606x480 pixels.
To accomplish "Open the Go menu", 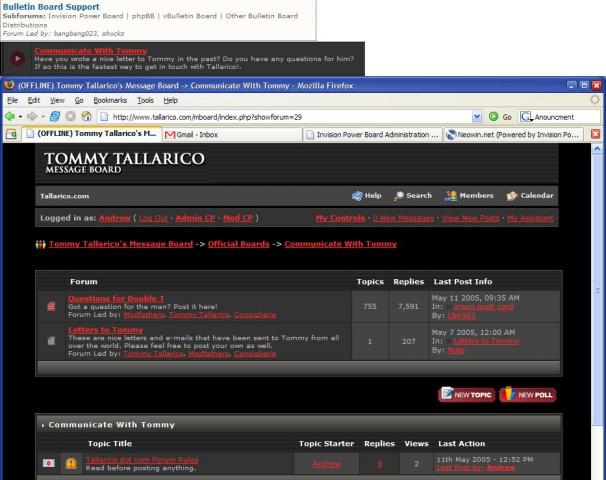I will click(79, 100).
